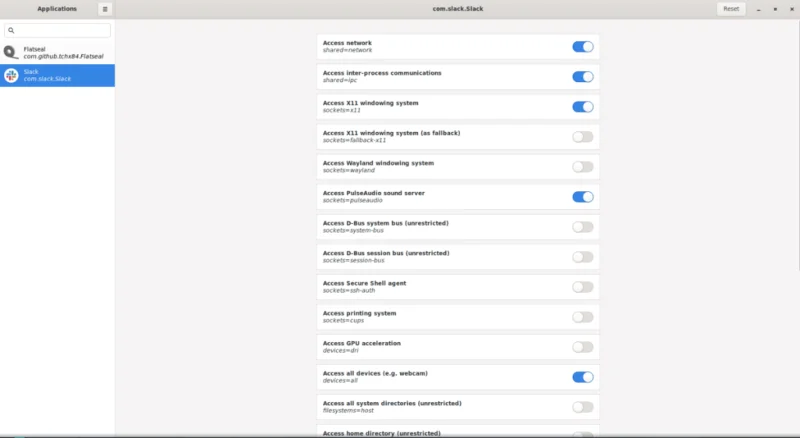Enable Access printing system toggle
The image size is (800, 438).
coord(583,318)
